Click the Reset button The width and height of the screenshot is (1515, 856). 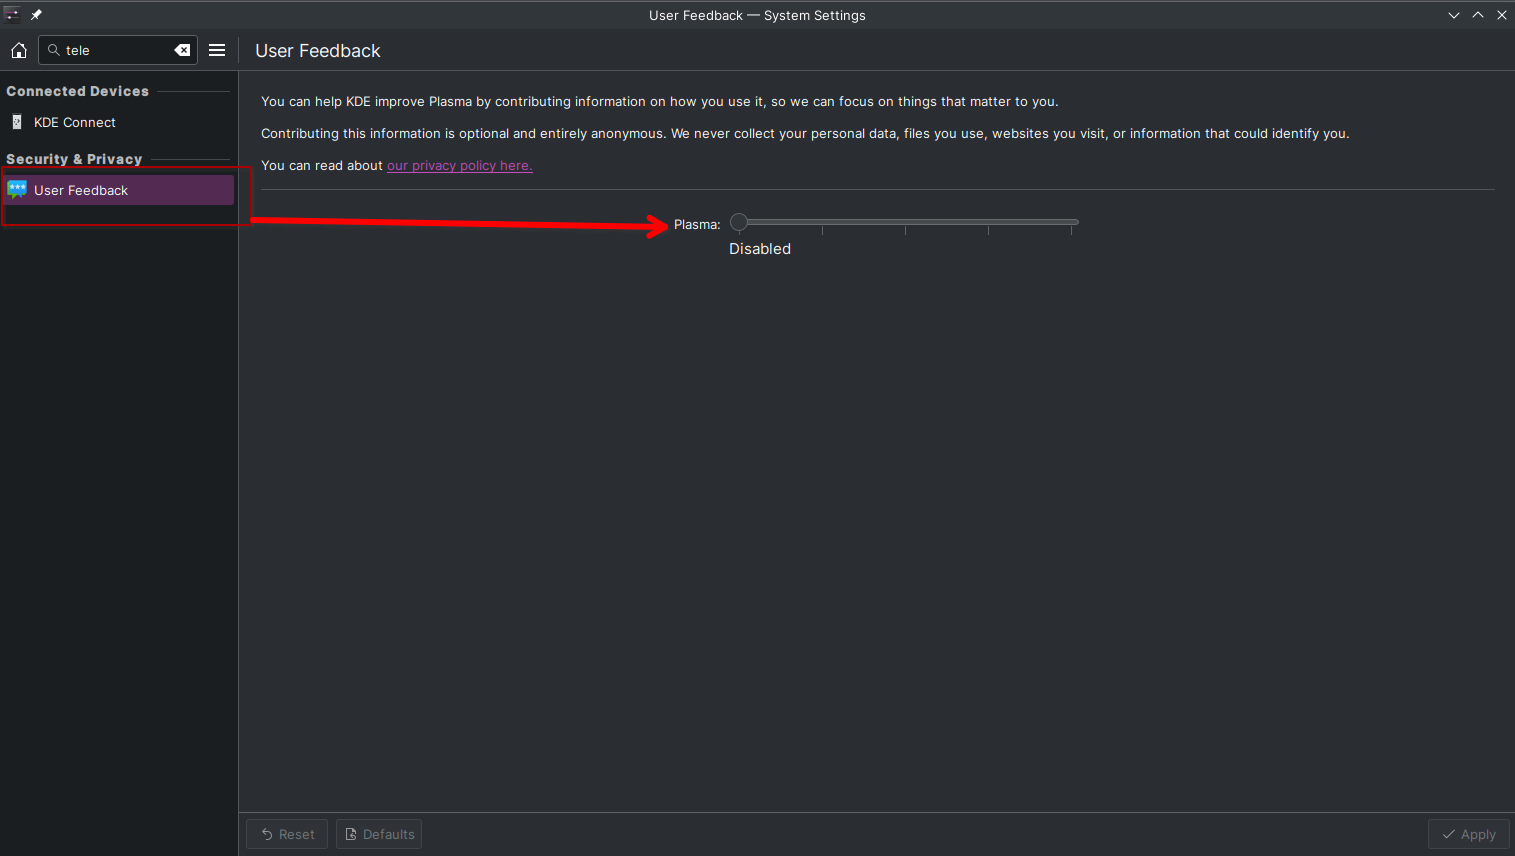(x=287, y=834)
